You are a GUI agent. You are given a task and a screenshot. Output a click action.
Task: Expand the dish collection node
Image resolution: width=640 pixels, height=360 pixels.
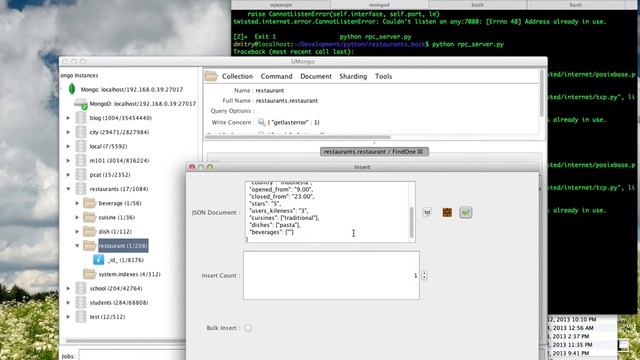point(77,231)
